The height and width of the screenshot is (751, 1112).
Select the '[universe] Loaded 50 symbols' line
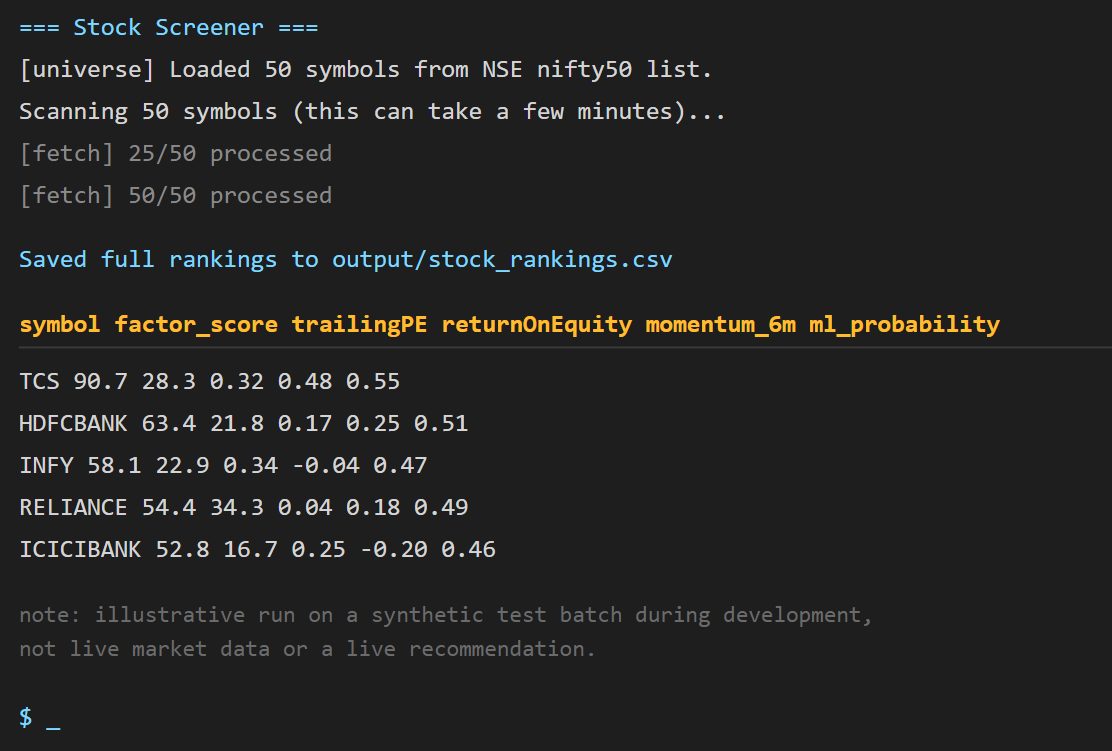point(365,69)
